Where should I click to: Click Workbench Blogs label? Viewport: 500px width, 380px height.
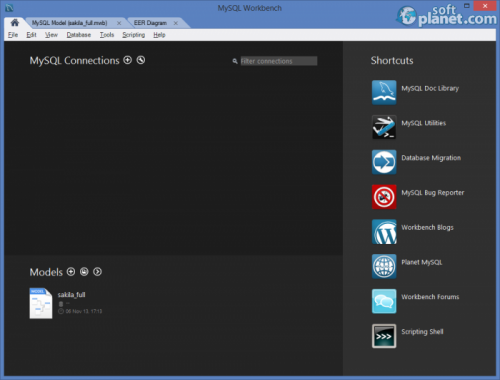tap(427, 227)
